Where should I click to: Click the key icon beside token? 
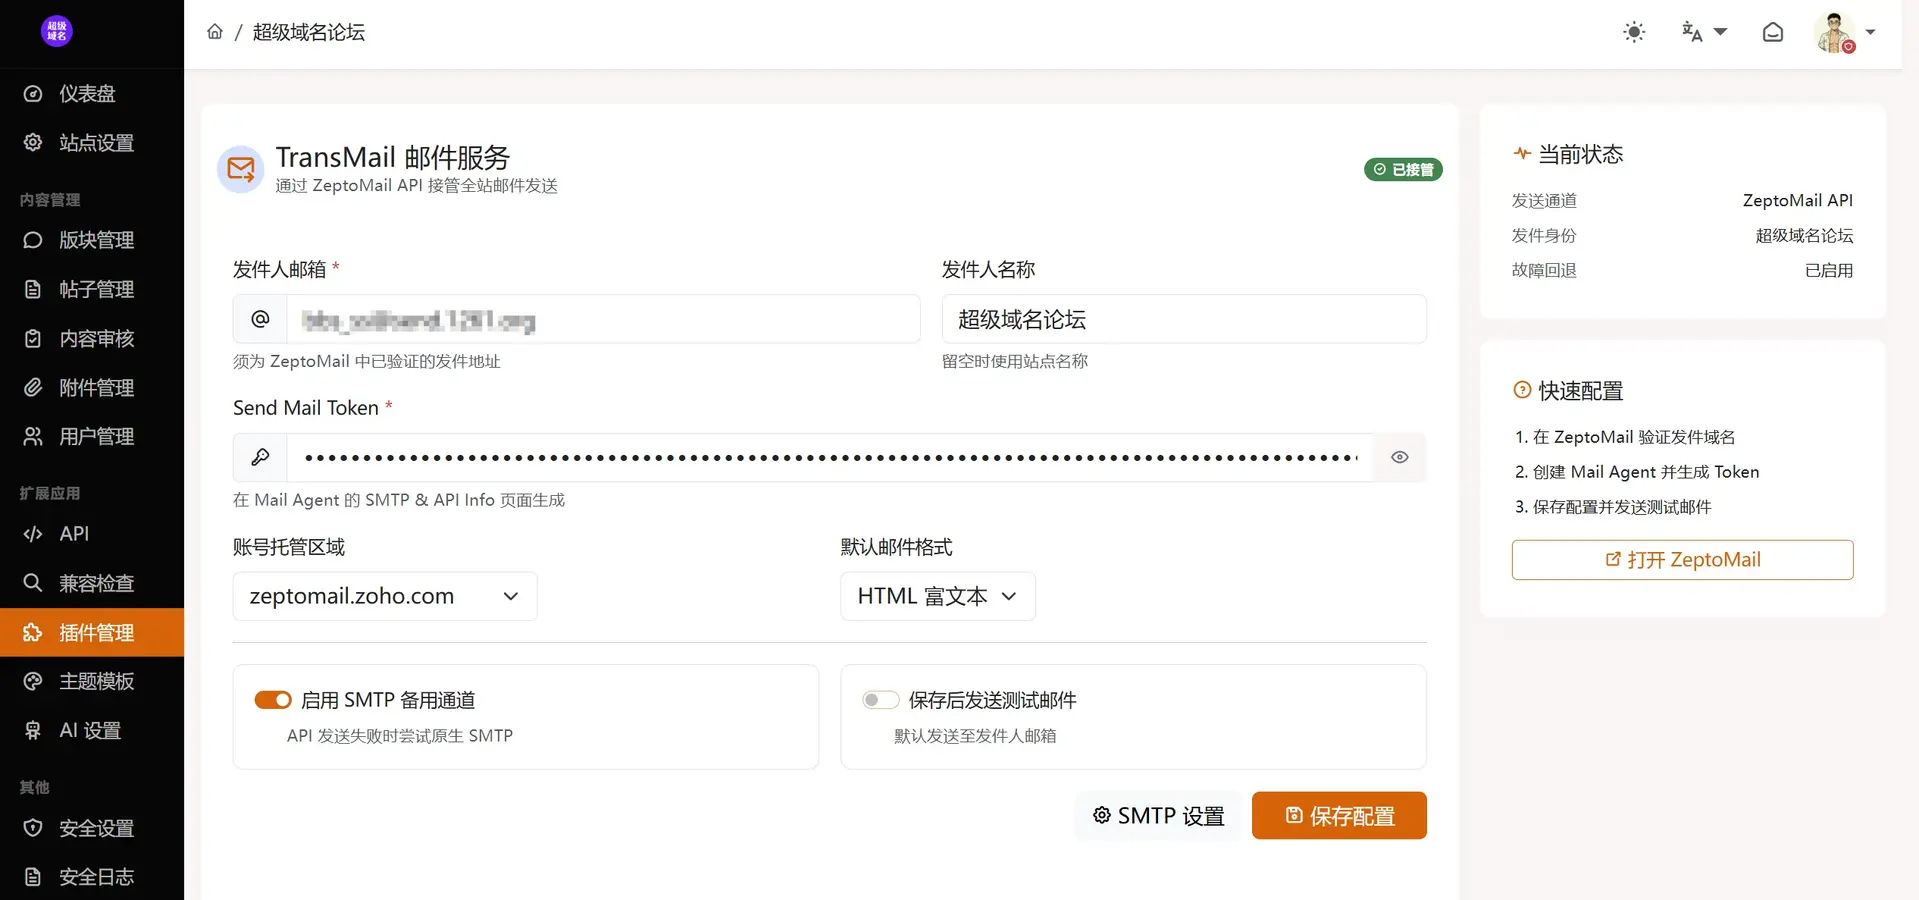(x=260, y=457)
